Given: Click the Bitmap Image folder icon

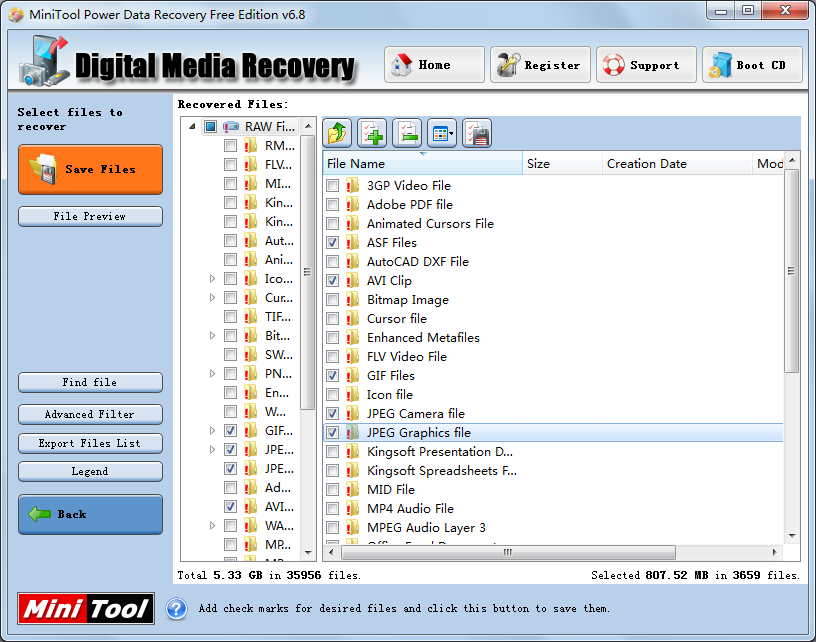Looking at the screenshot, I should tap(353, 300).
